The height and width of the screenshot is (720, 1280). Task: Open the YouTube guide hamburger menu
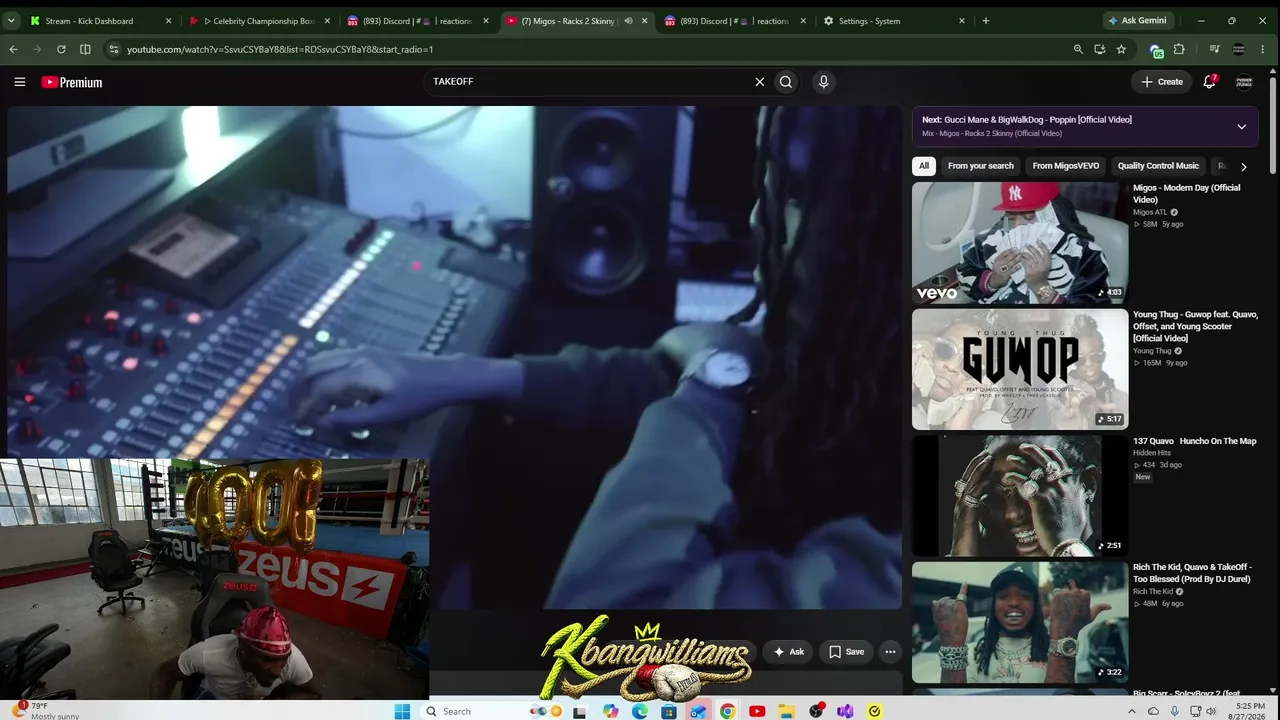(20, 82)
